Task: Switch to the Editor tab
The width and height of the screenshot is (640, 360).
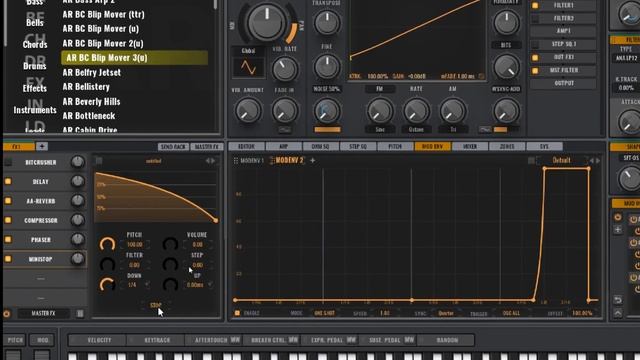Action: coord(246,146)
